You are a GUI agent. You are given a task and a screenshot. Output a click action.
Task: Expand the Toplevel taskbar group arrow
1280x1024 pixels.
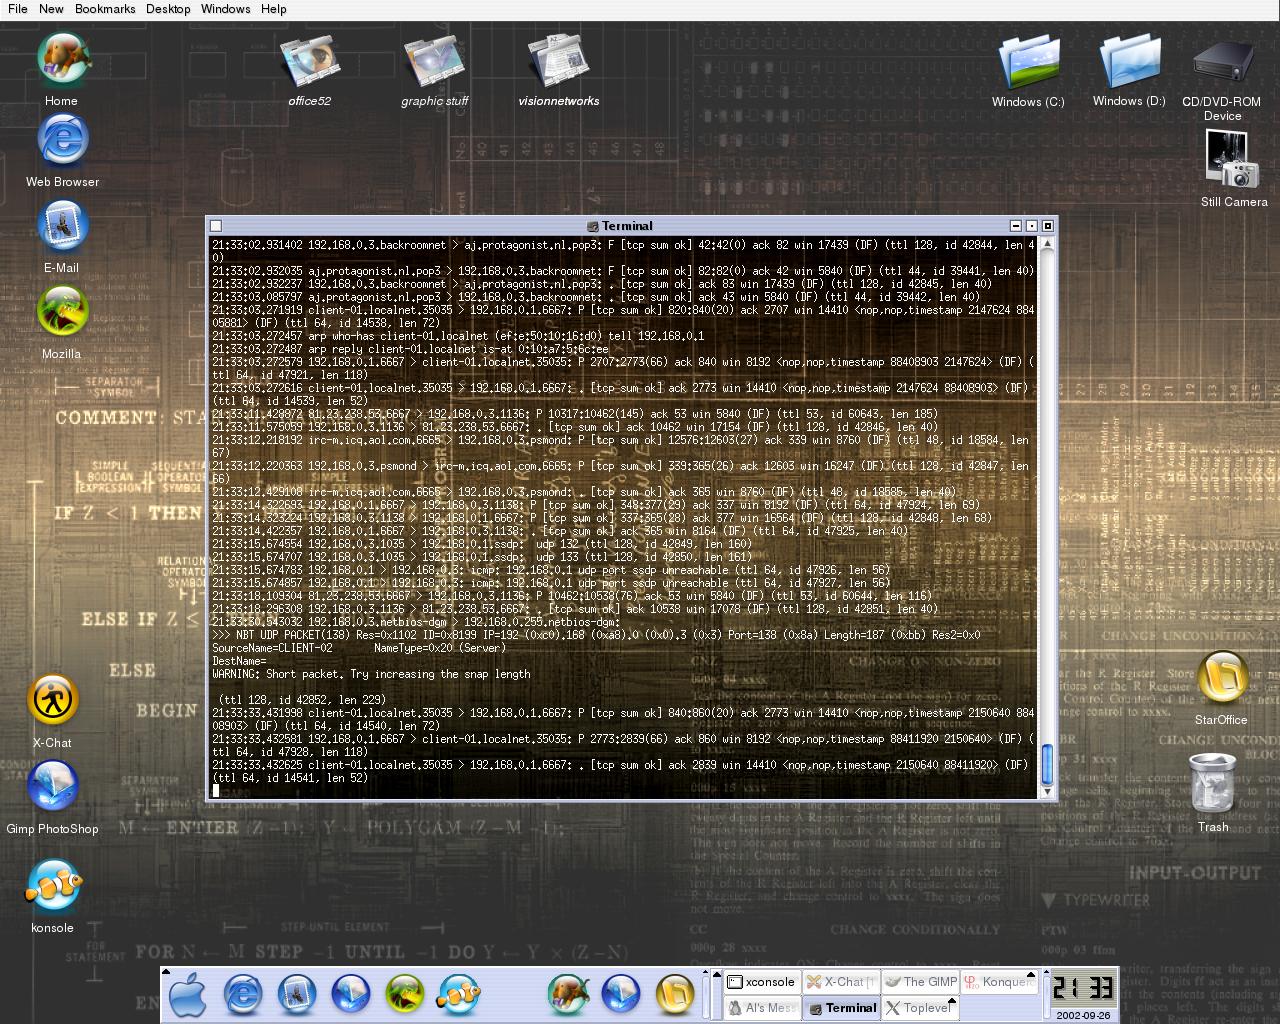tap(952, 1001)
